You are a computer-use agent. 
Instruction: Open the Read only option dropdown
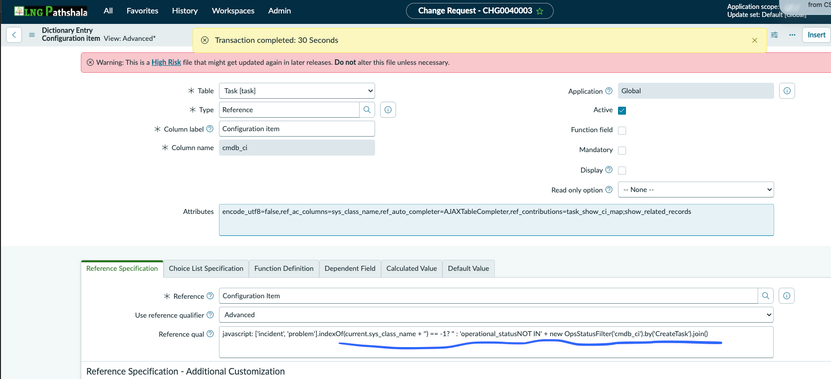[696, 189]
